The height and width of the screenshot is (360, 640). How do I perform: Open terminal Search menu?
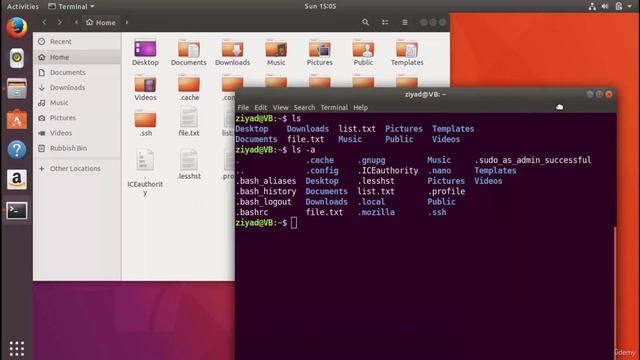coord(304,107)
